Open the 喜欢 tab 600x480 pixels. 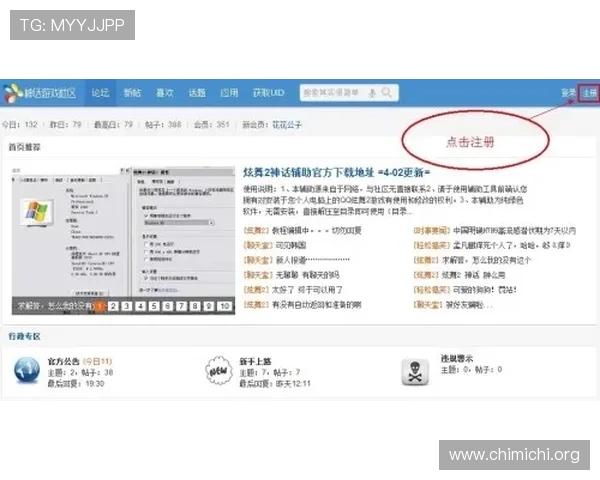tap(165, 93)
